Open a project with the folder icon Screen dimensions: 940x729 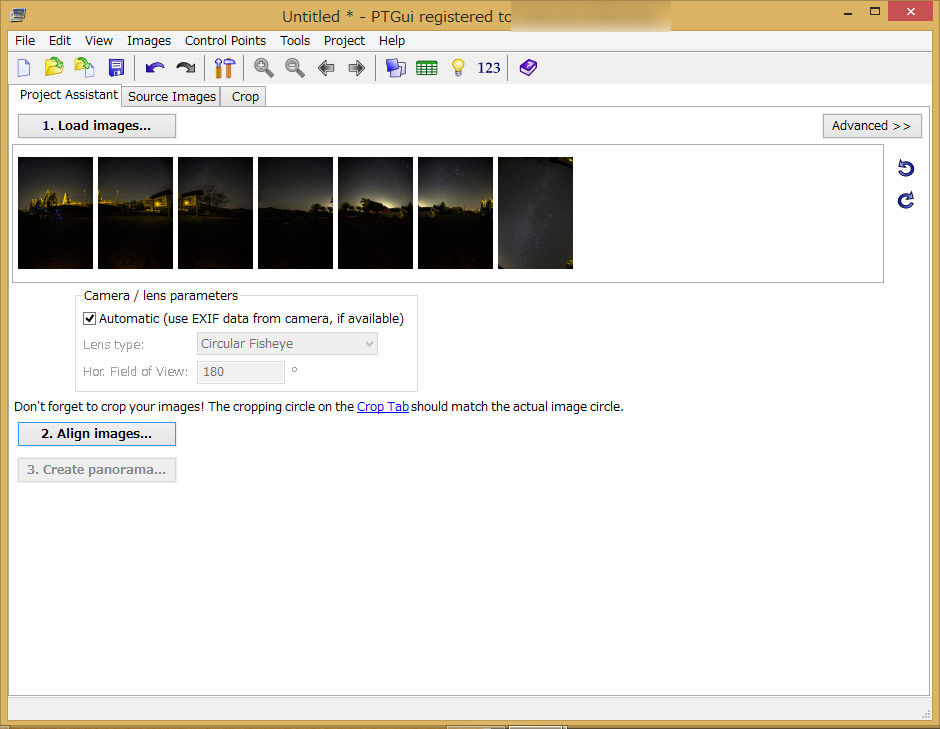point(54,67)
